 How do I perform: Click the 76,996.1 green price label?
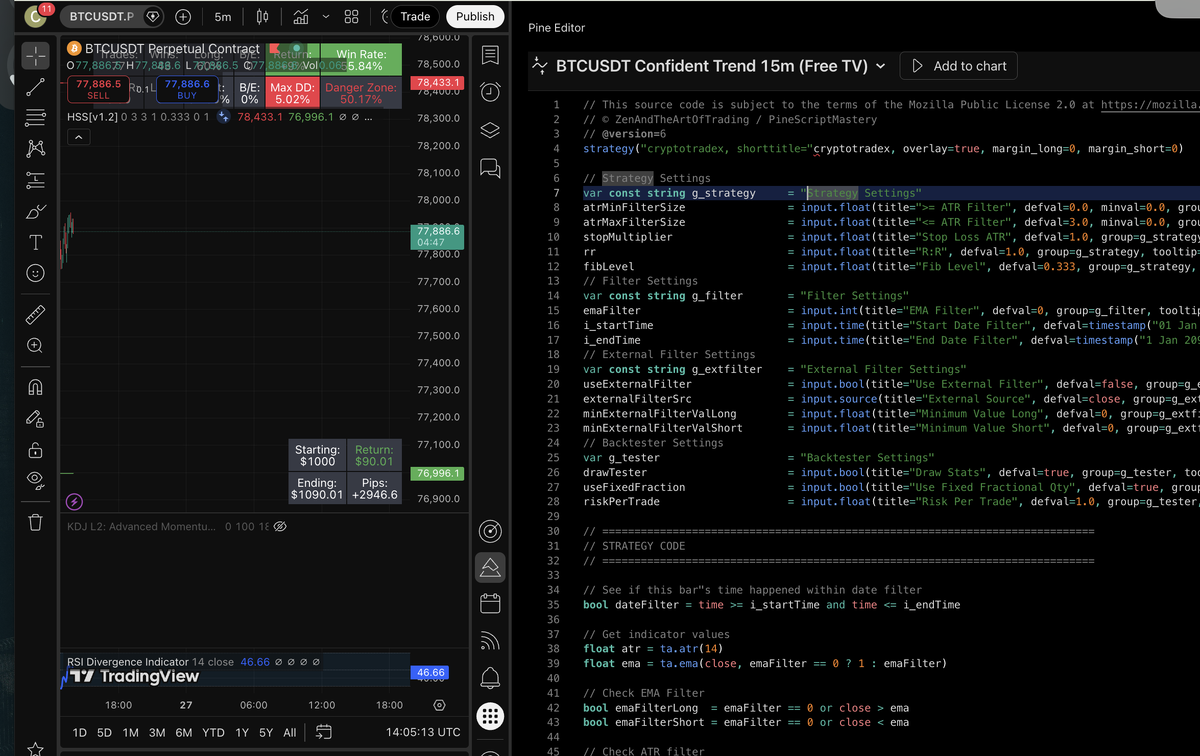(437, 473)
